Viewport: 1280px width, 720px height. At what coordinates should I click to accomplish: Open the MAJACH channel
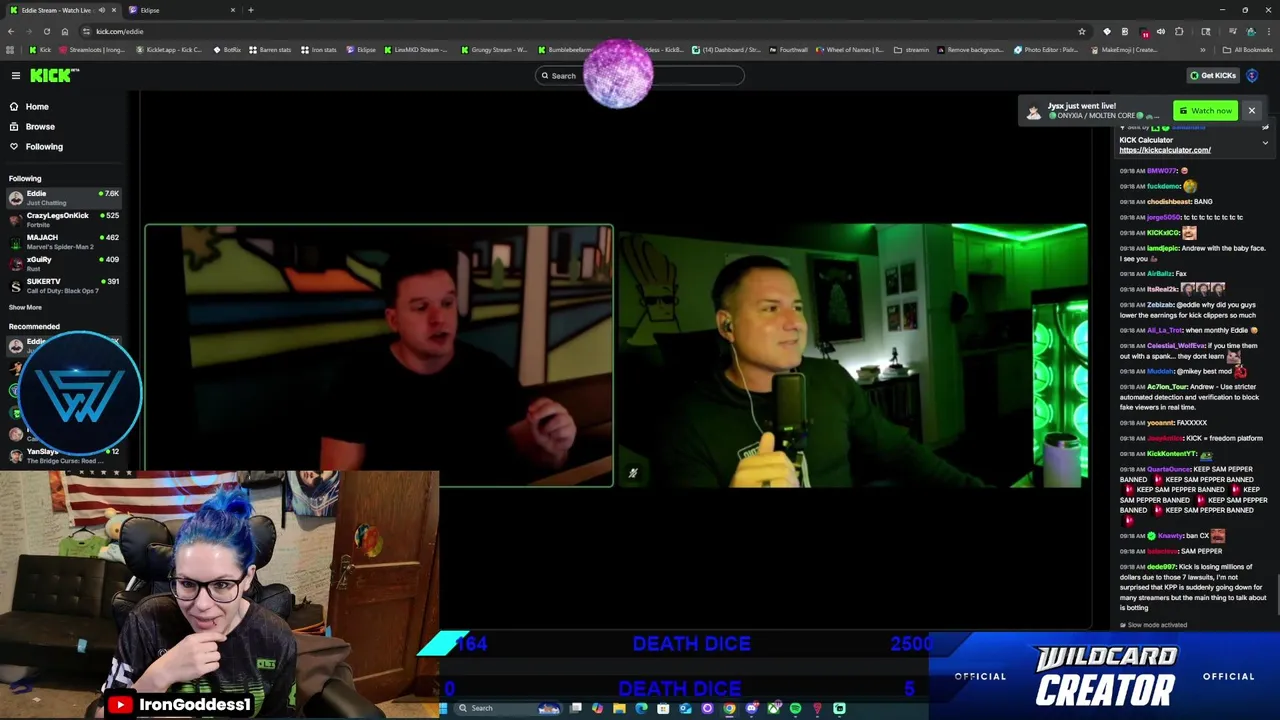pos(64,241)
